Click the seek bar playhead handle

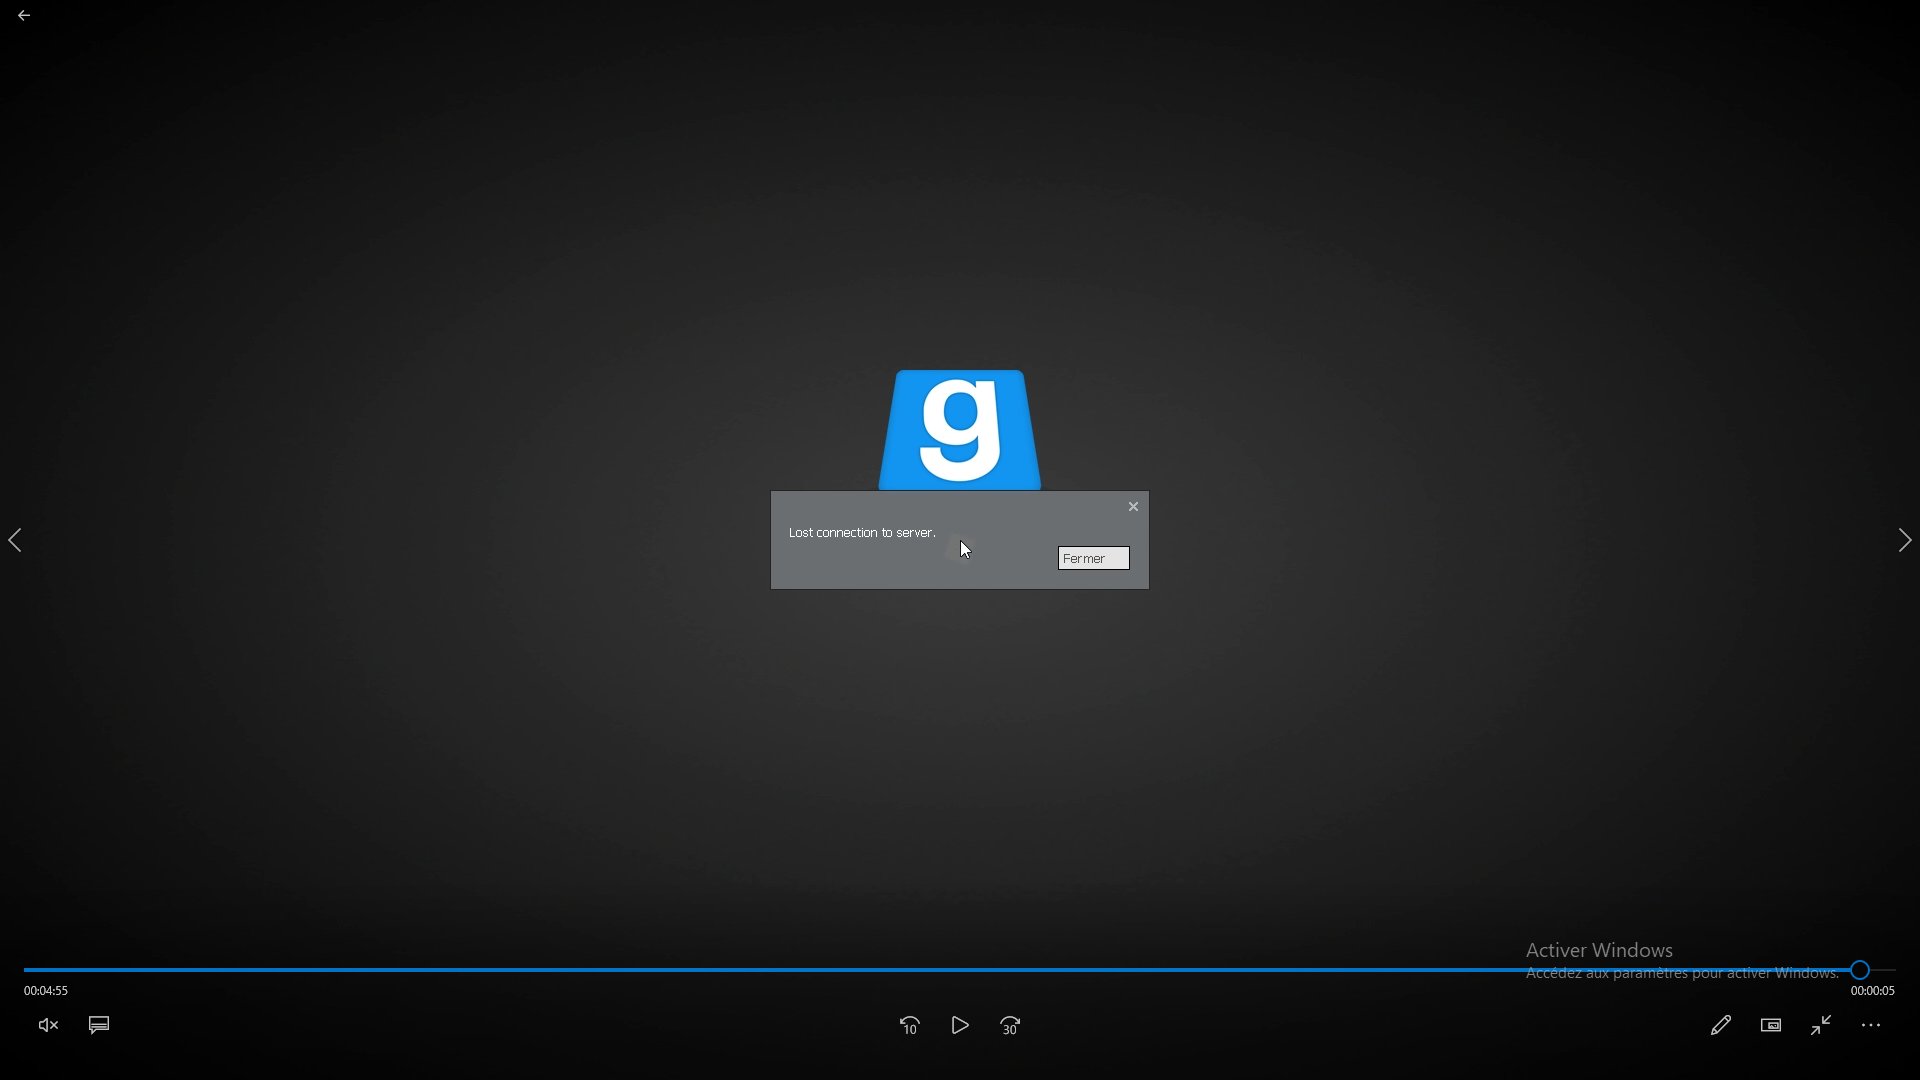[x=1861, y=970]
